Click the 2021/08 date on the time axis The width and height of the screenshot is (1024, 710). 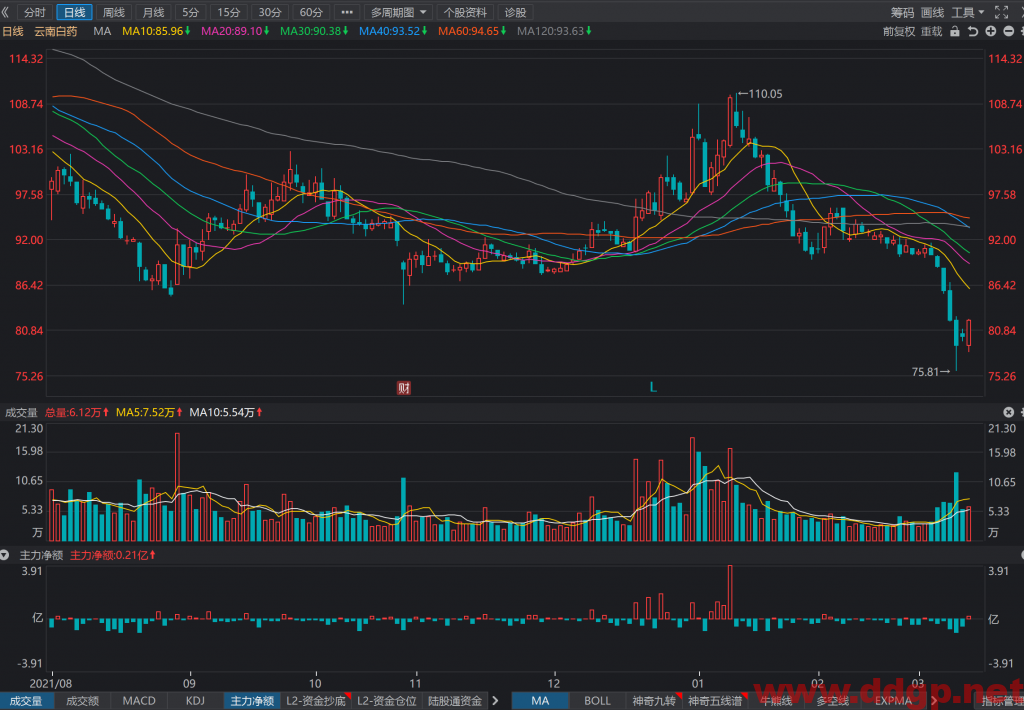pyautogui.click(x=51, y=684)
